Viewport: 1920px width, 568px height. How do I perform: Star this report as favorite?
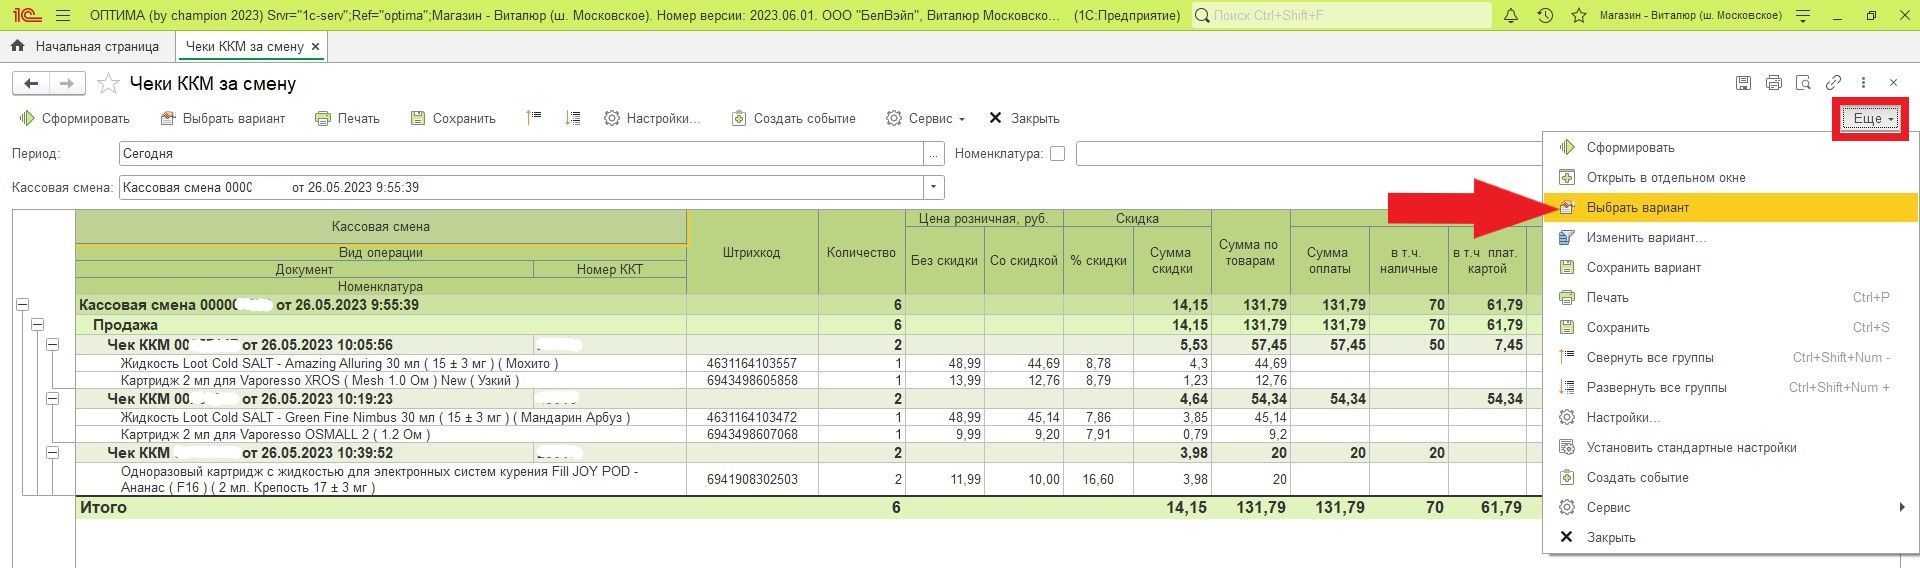[x=108, y=84]
